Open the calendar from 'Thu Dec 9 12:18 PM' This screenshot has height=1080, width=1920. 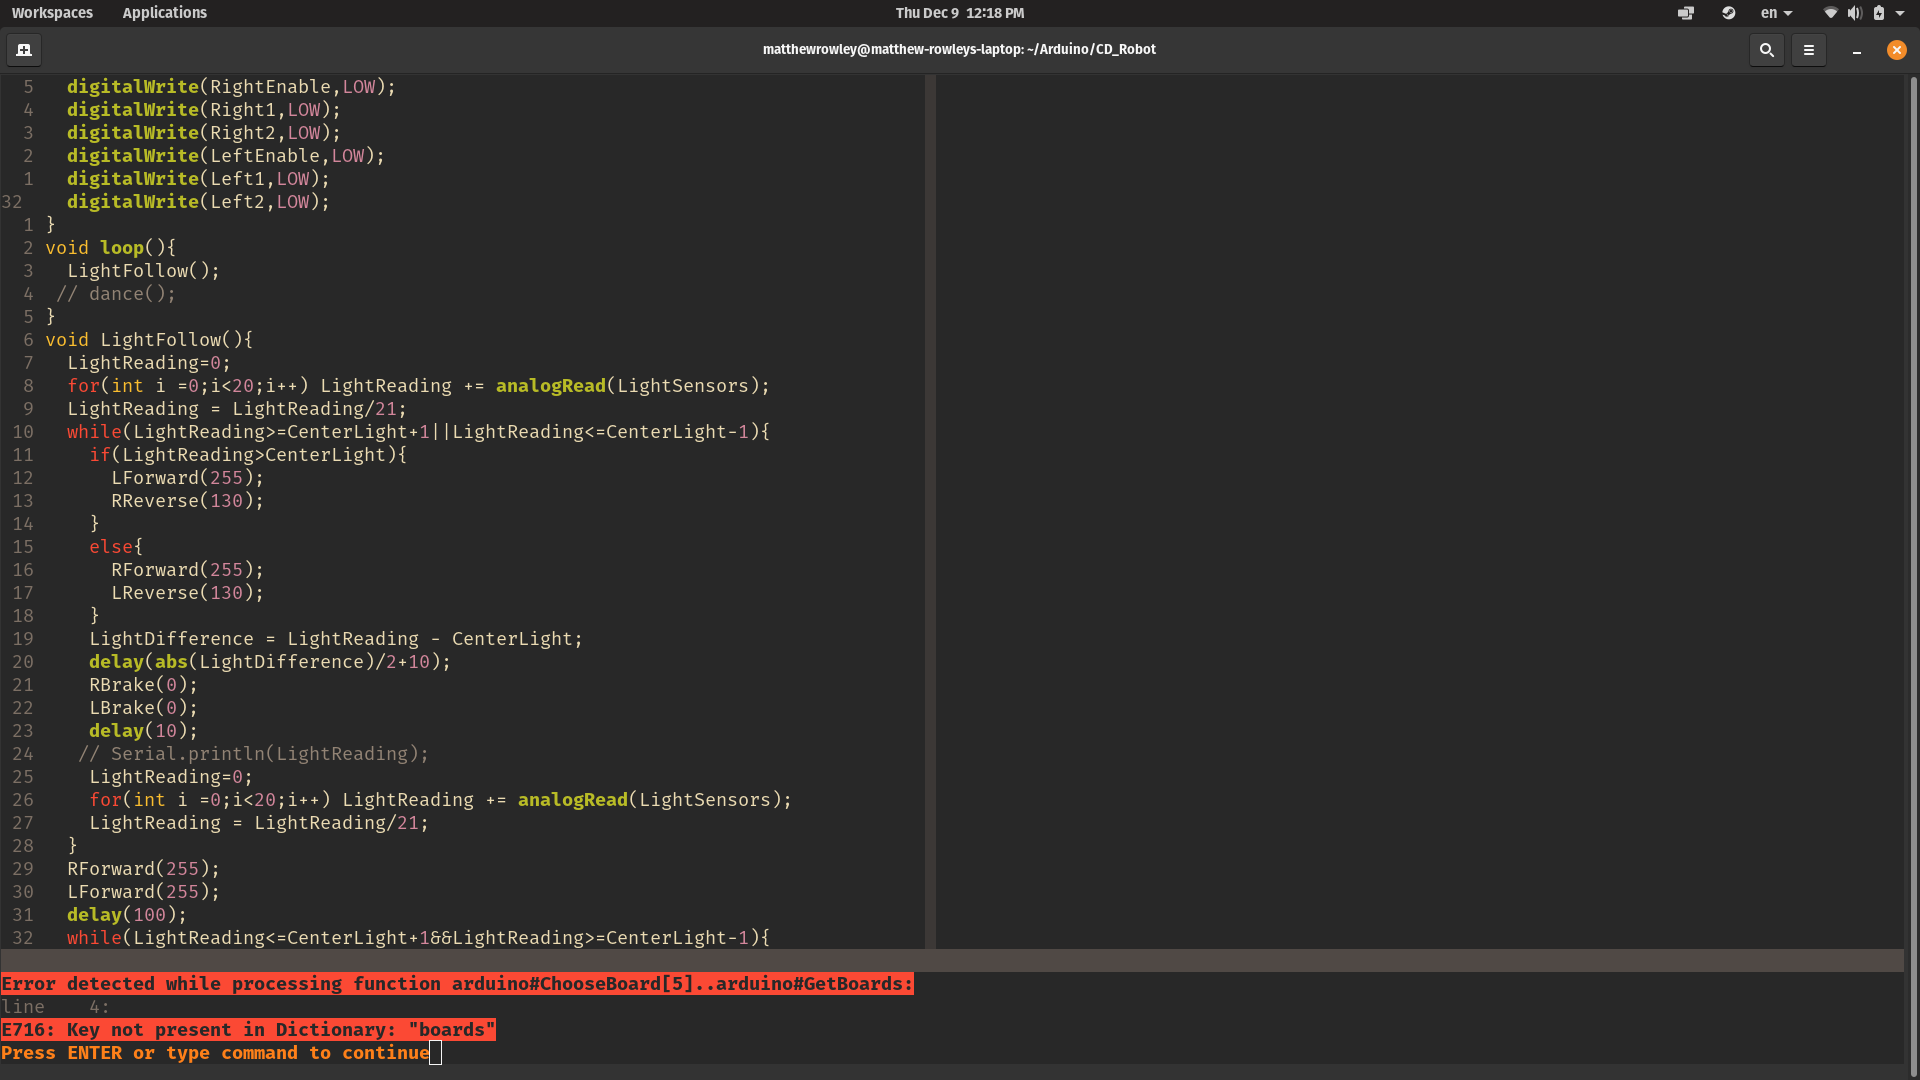tap(960, 13)
